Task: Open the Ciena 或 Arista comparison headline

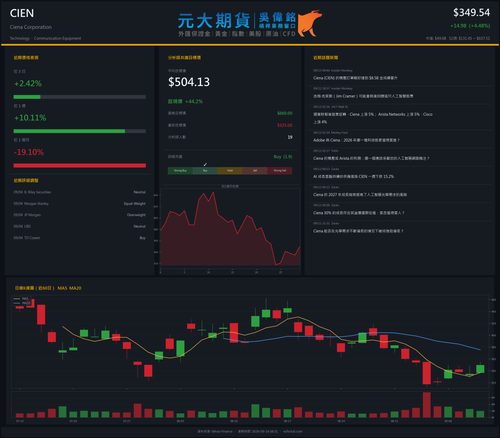Action: pos(371,158)
